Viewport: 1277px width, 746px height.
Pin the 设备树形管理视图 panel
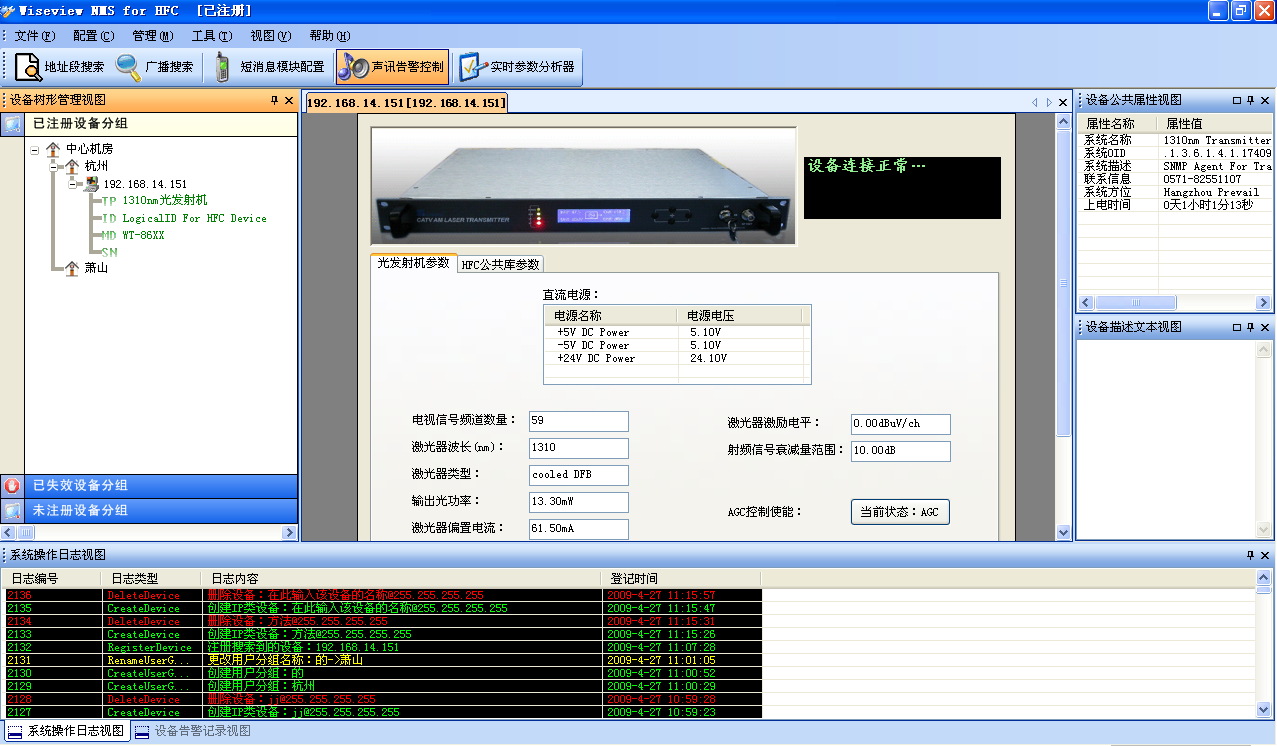pos(274,100)
